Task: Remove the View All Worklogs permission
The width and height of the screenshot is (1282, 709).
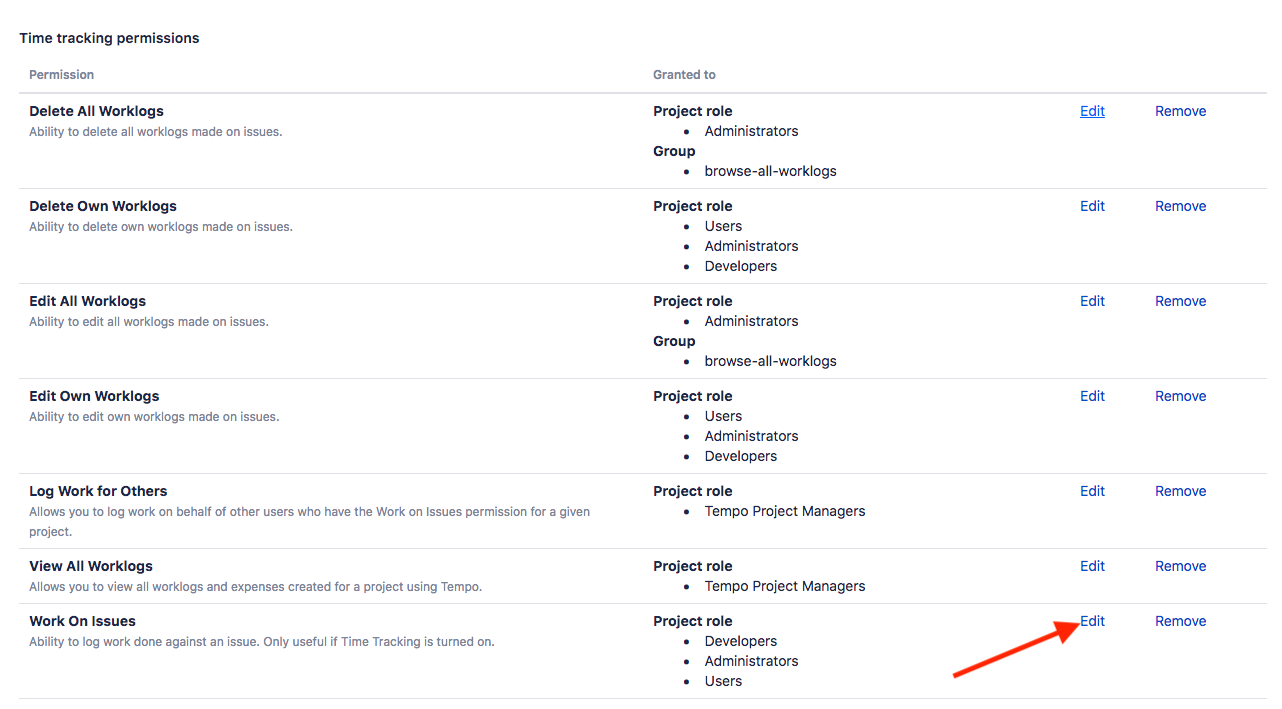Action: pos(1180,566)
